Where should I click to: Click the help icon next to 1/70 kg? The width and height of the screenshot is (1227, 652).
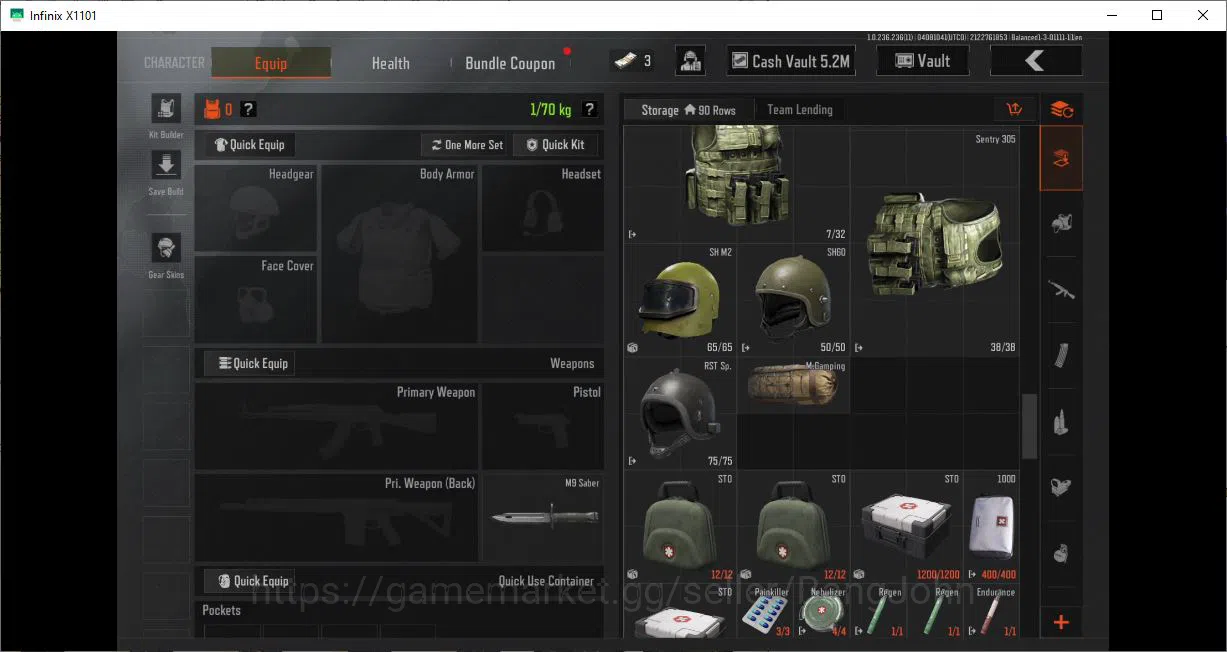click(590, 109)
